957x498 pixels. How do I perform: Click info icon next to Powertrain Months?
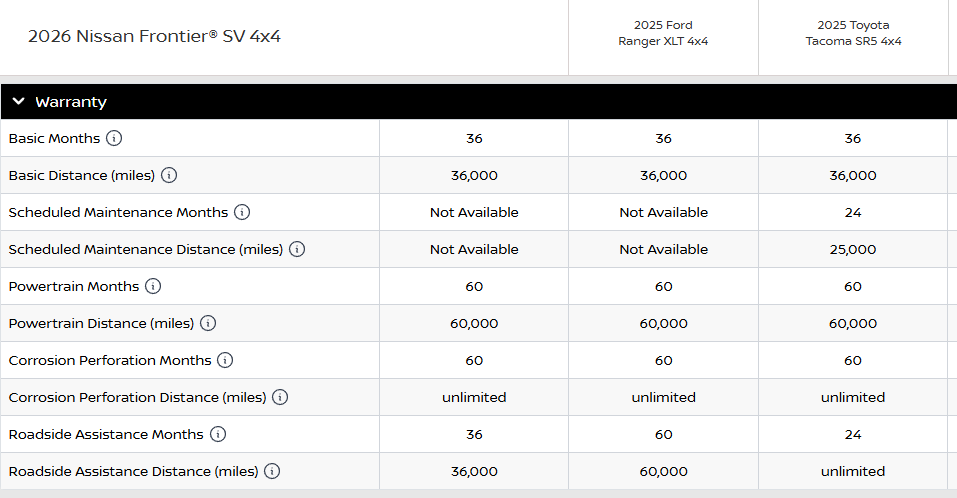click(153, 286)
